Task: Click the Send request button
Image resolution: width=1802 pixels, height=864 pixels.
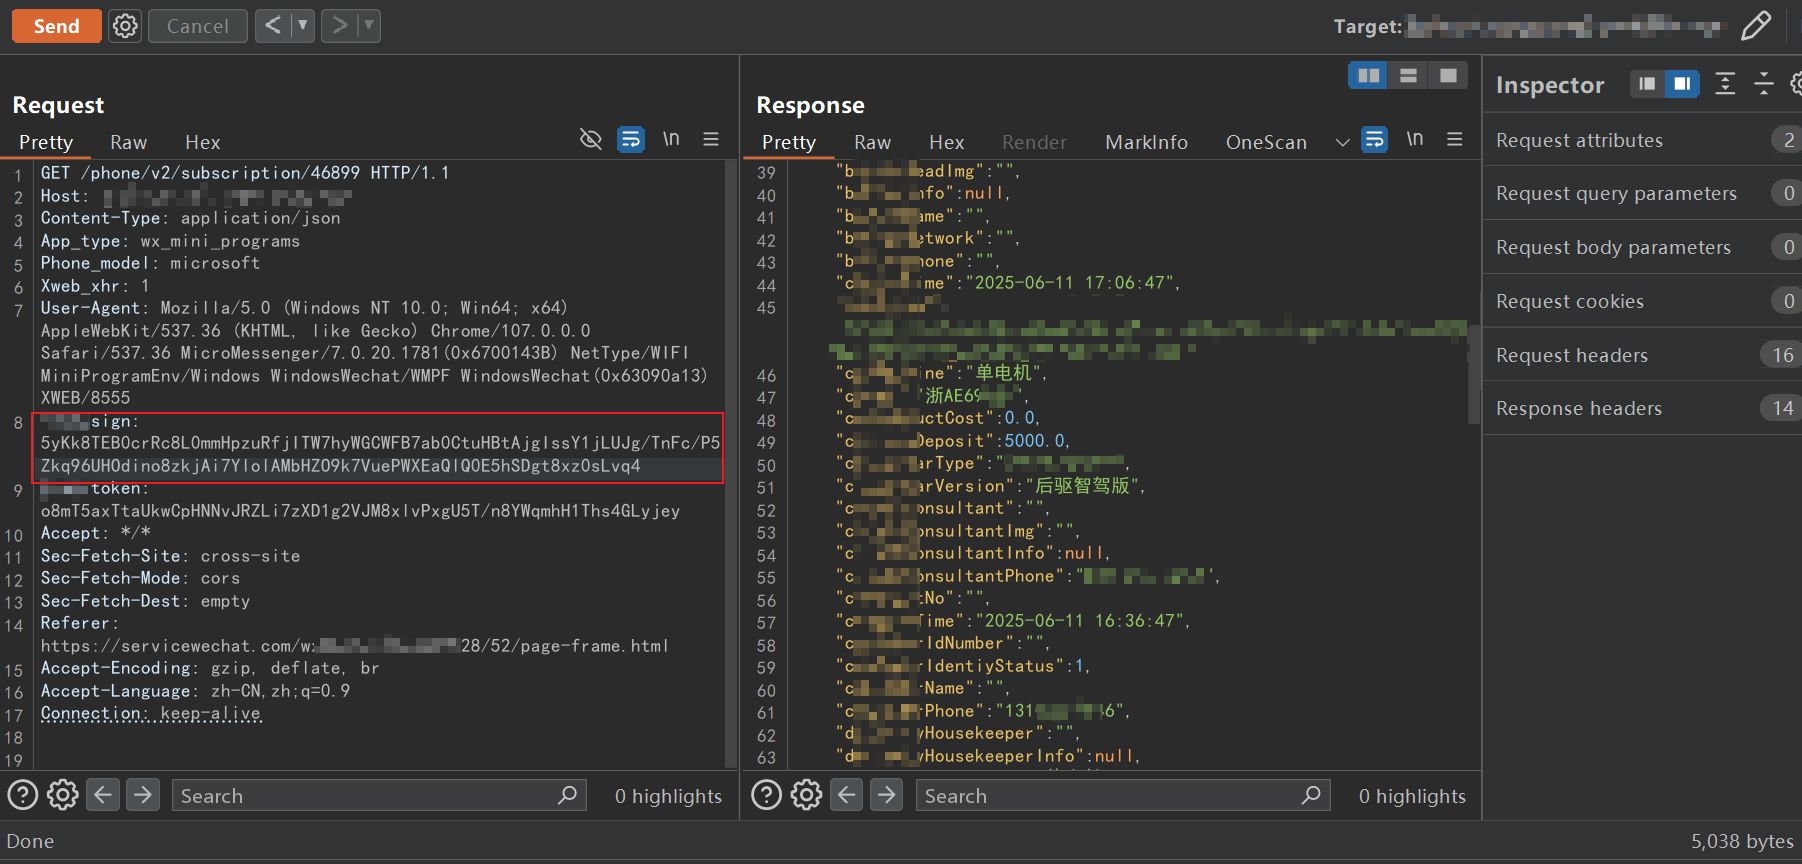Action: click(56, 26)
